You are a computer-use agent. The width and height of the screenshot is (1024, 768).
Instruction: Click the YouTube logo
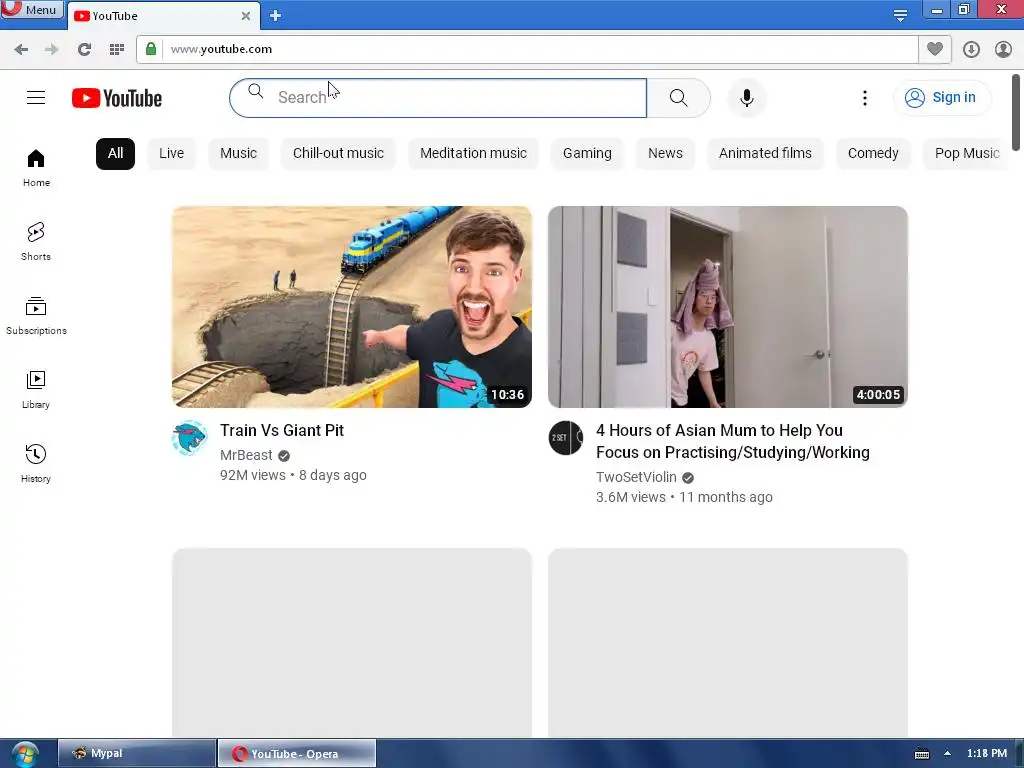tap(117, 98)
